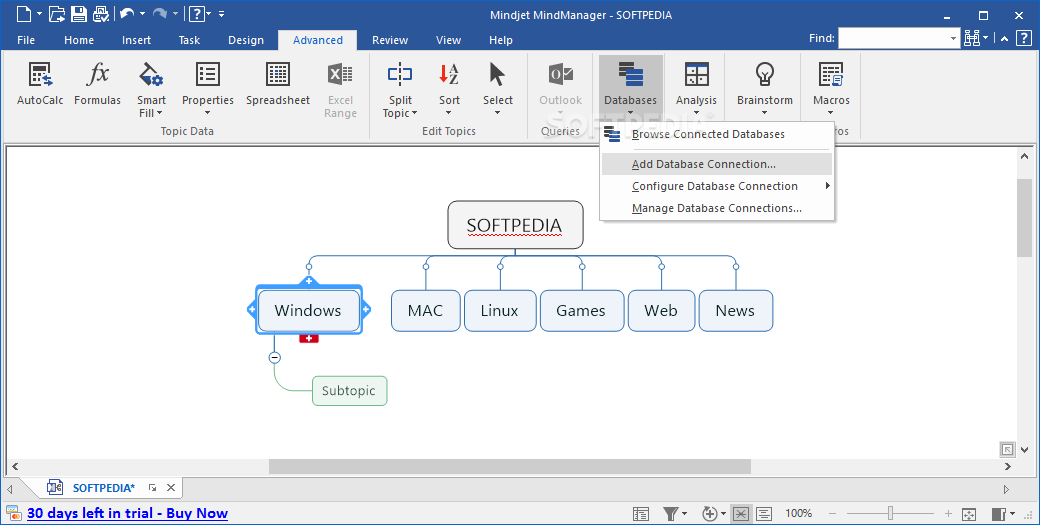Image resolution: width=1040 pixels, height=525 pixels.
Task: Select Browse Connected Databases
Action: (716, 134)
